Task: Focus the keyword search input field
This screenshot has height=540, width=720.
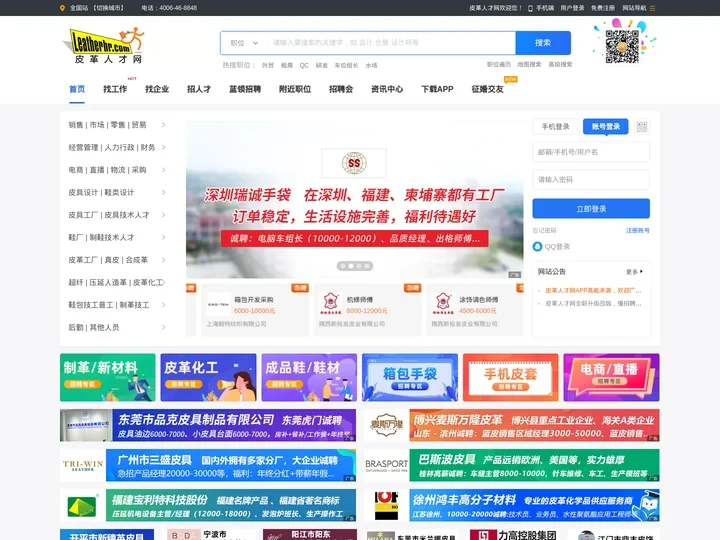Action: (x=391, y=43)
